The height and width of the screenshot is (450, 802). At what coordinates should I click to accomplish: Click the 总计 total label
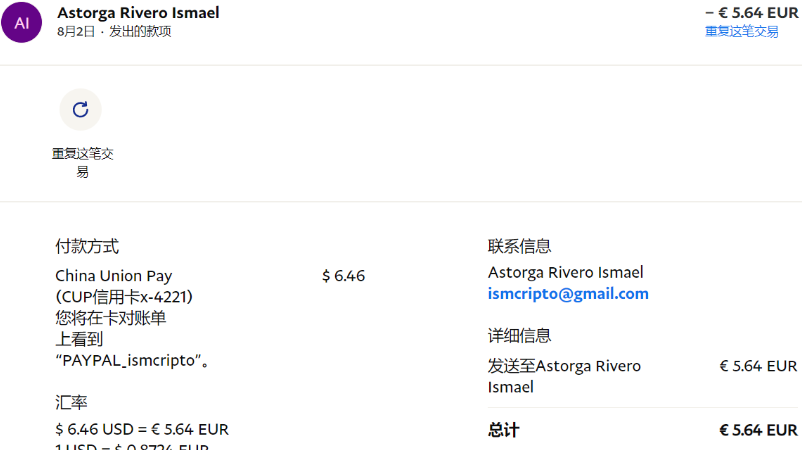click(504, 430)
